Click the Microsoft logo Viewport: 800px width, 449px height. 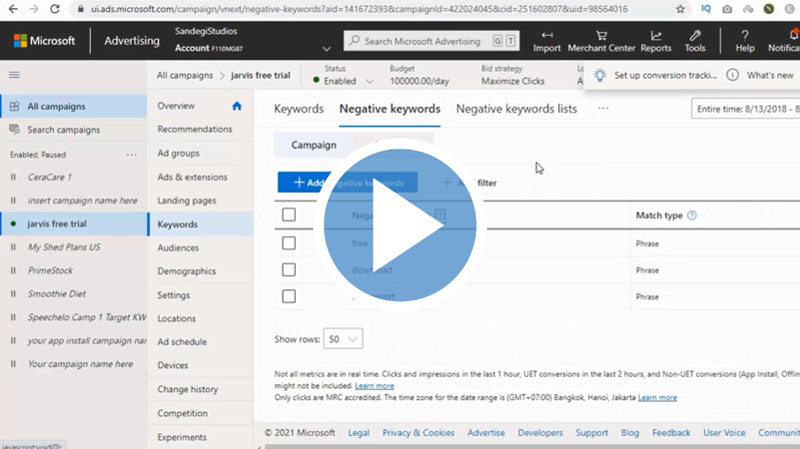[44, 41]
